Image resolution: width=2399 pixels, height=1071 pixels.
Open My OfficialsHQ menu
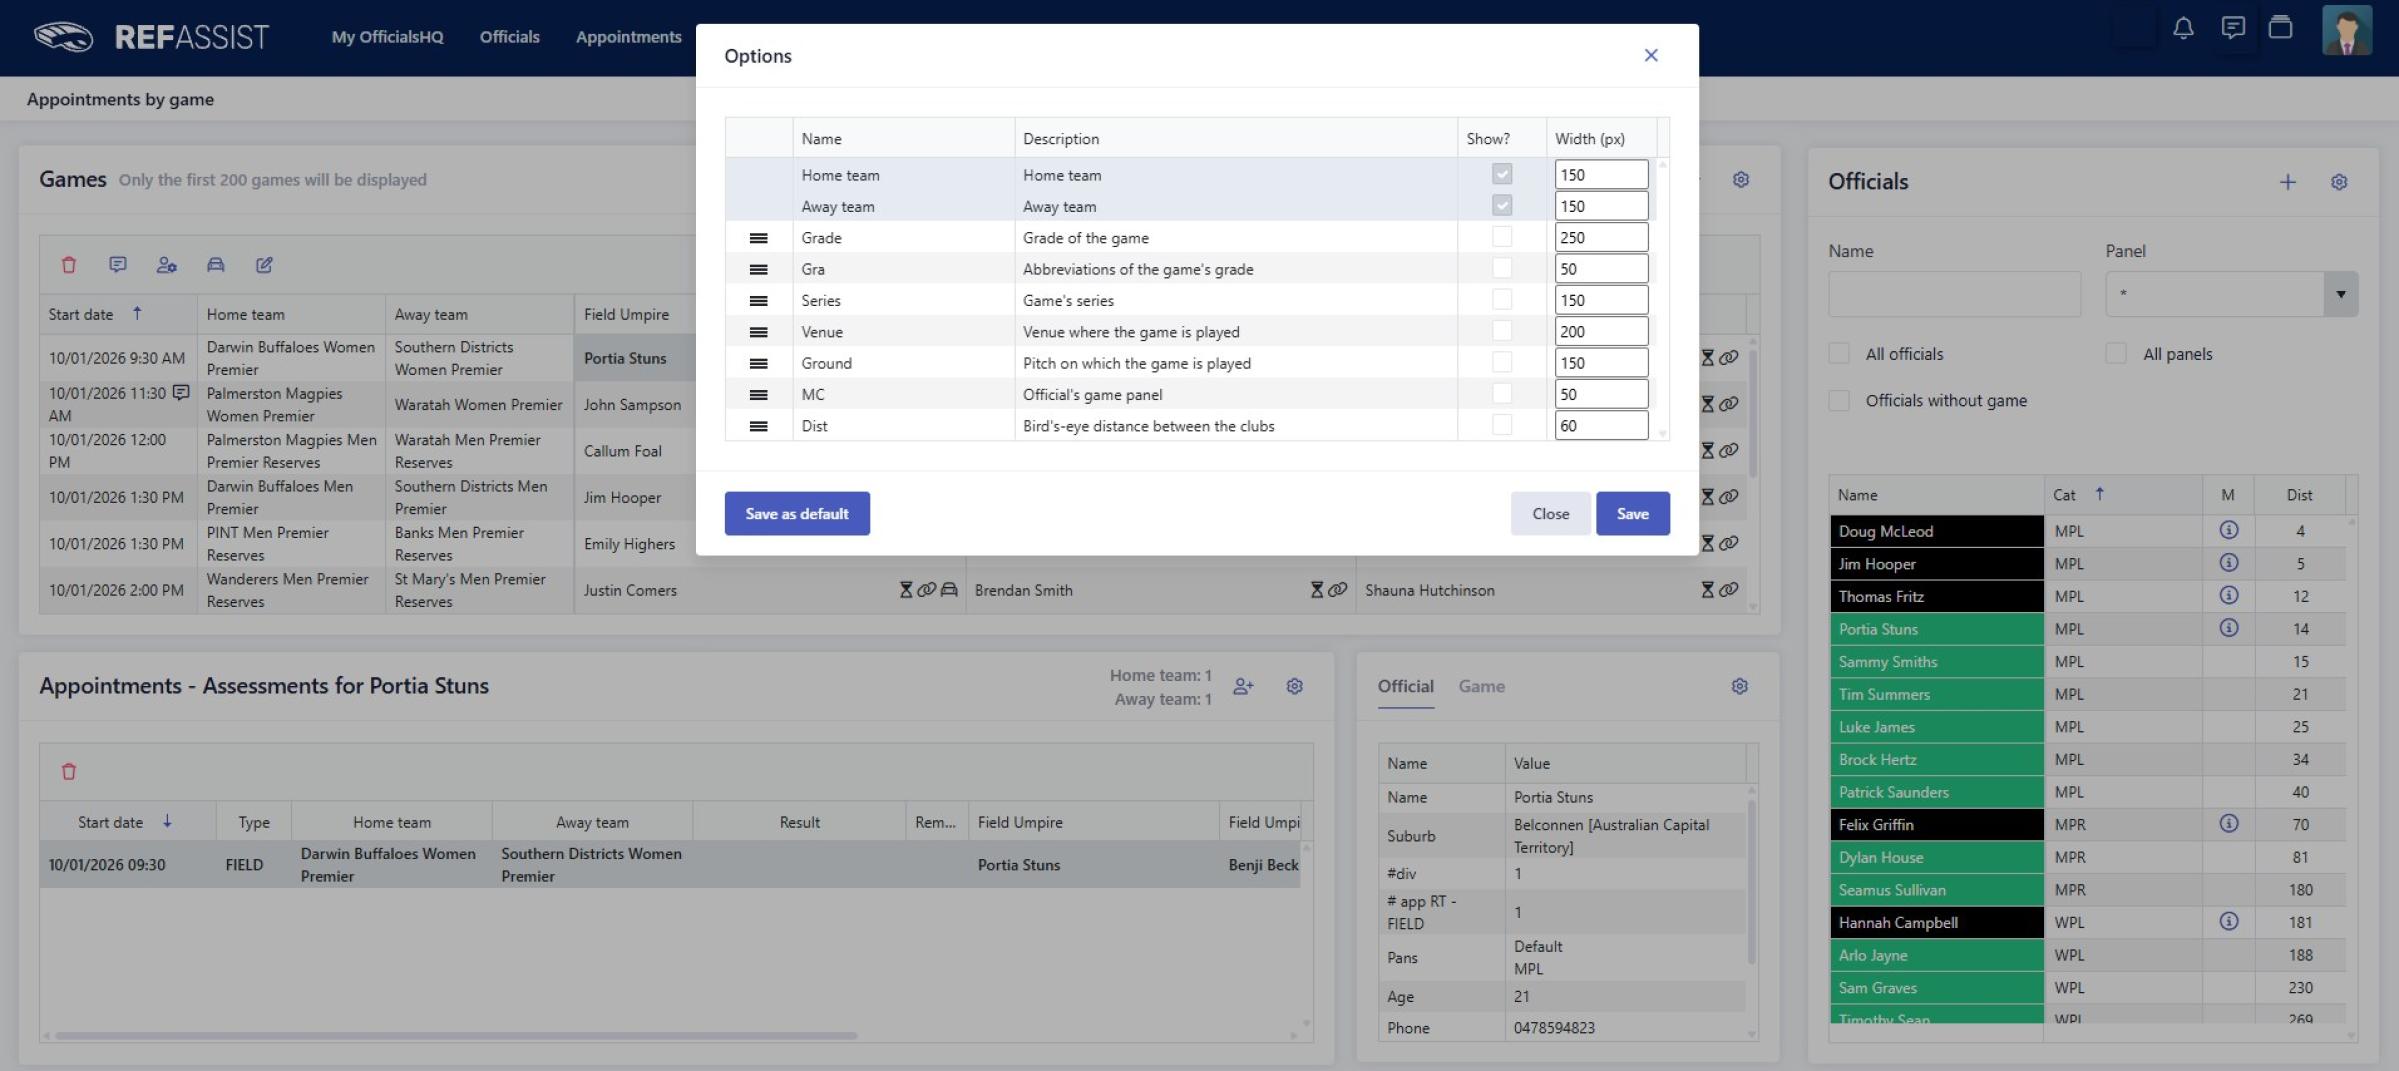pyautogui.click(x=387, y=37)
